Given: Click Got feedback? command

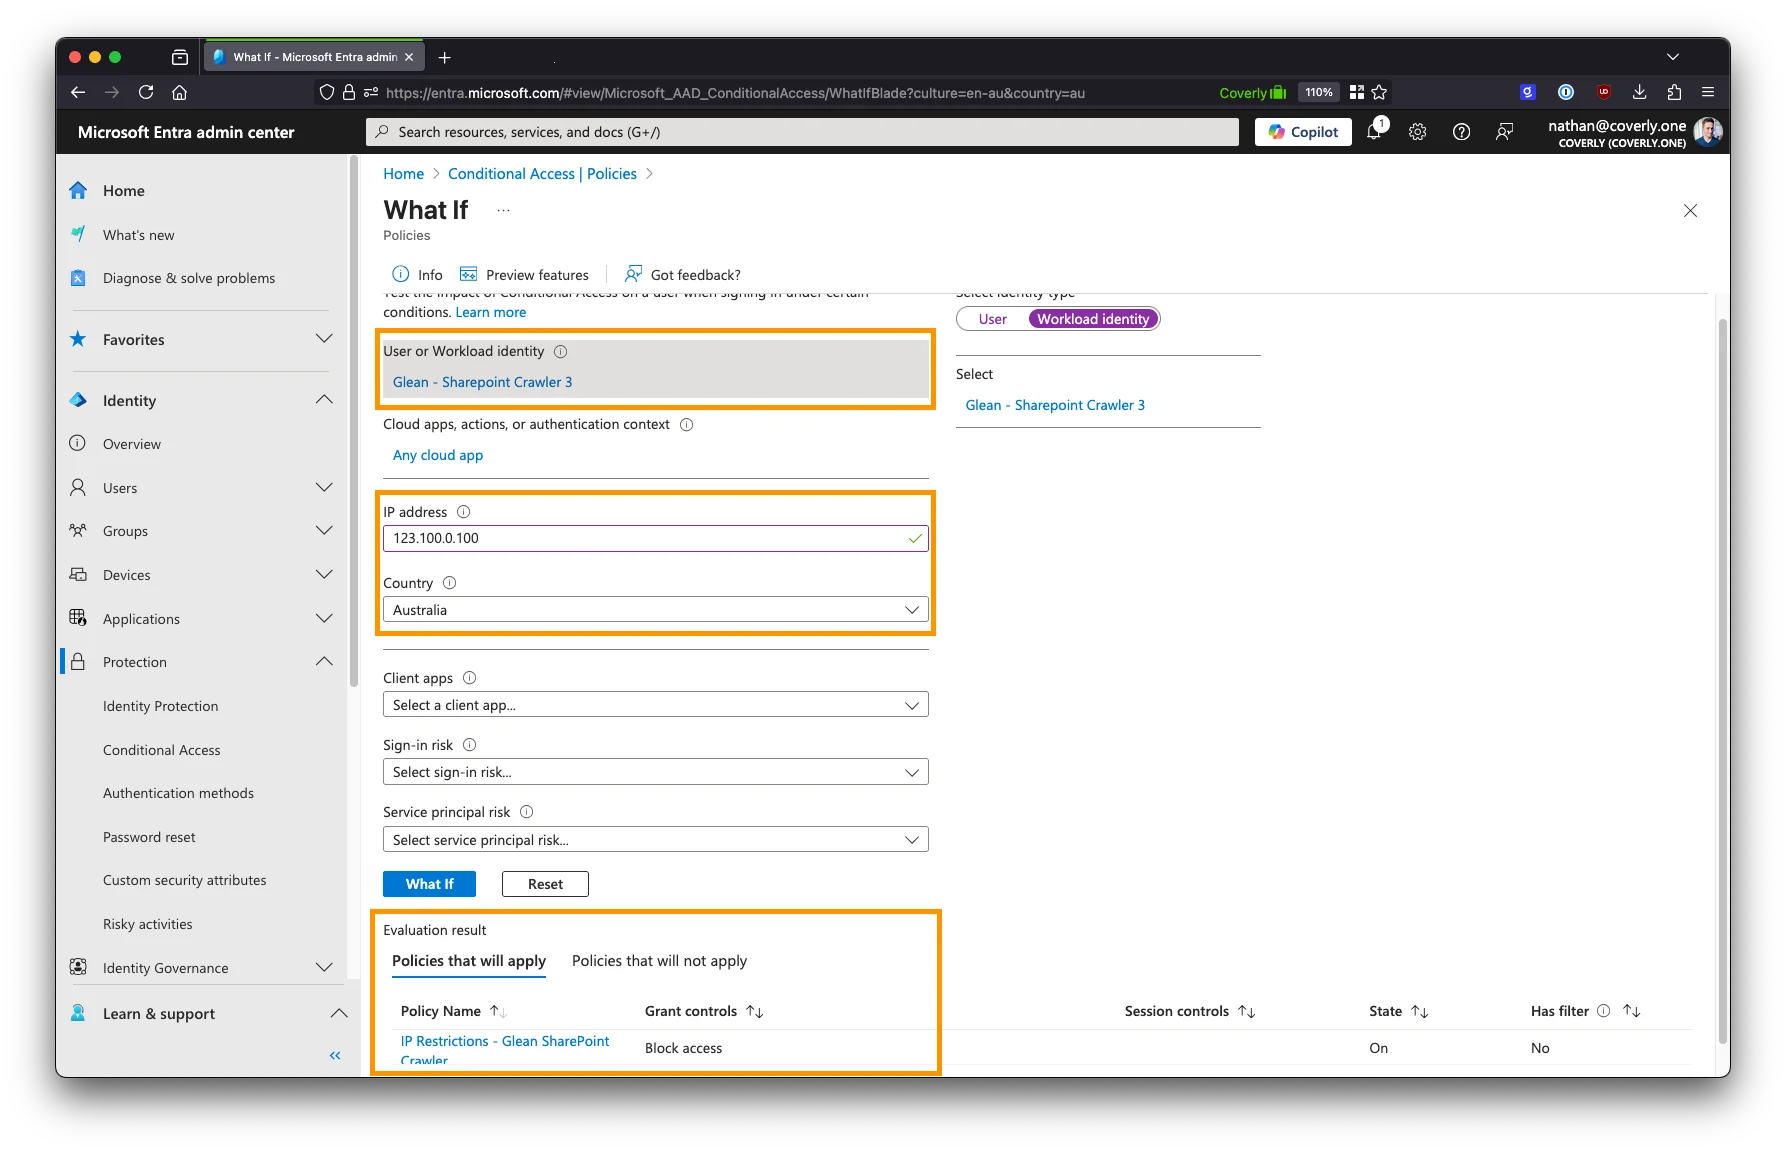Looking at the screenshot, I should pos(683,274).
